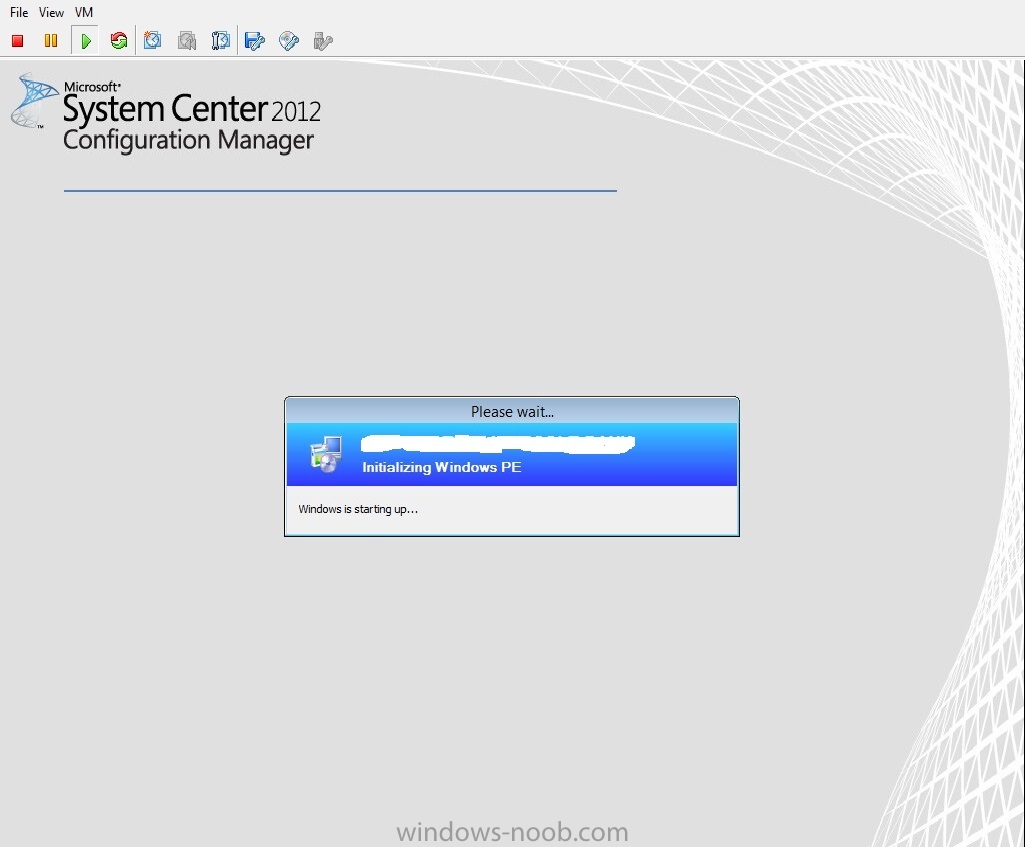Screen dimensions: 1025x847
Task: Click the 'Initializing Windows PE' text
Action: pyautogui.click(x=442, y=467)
